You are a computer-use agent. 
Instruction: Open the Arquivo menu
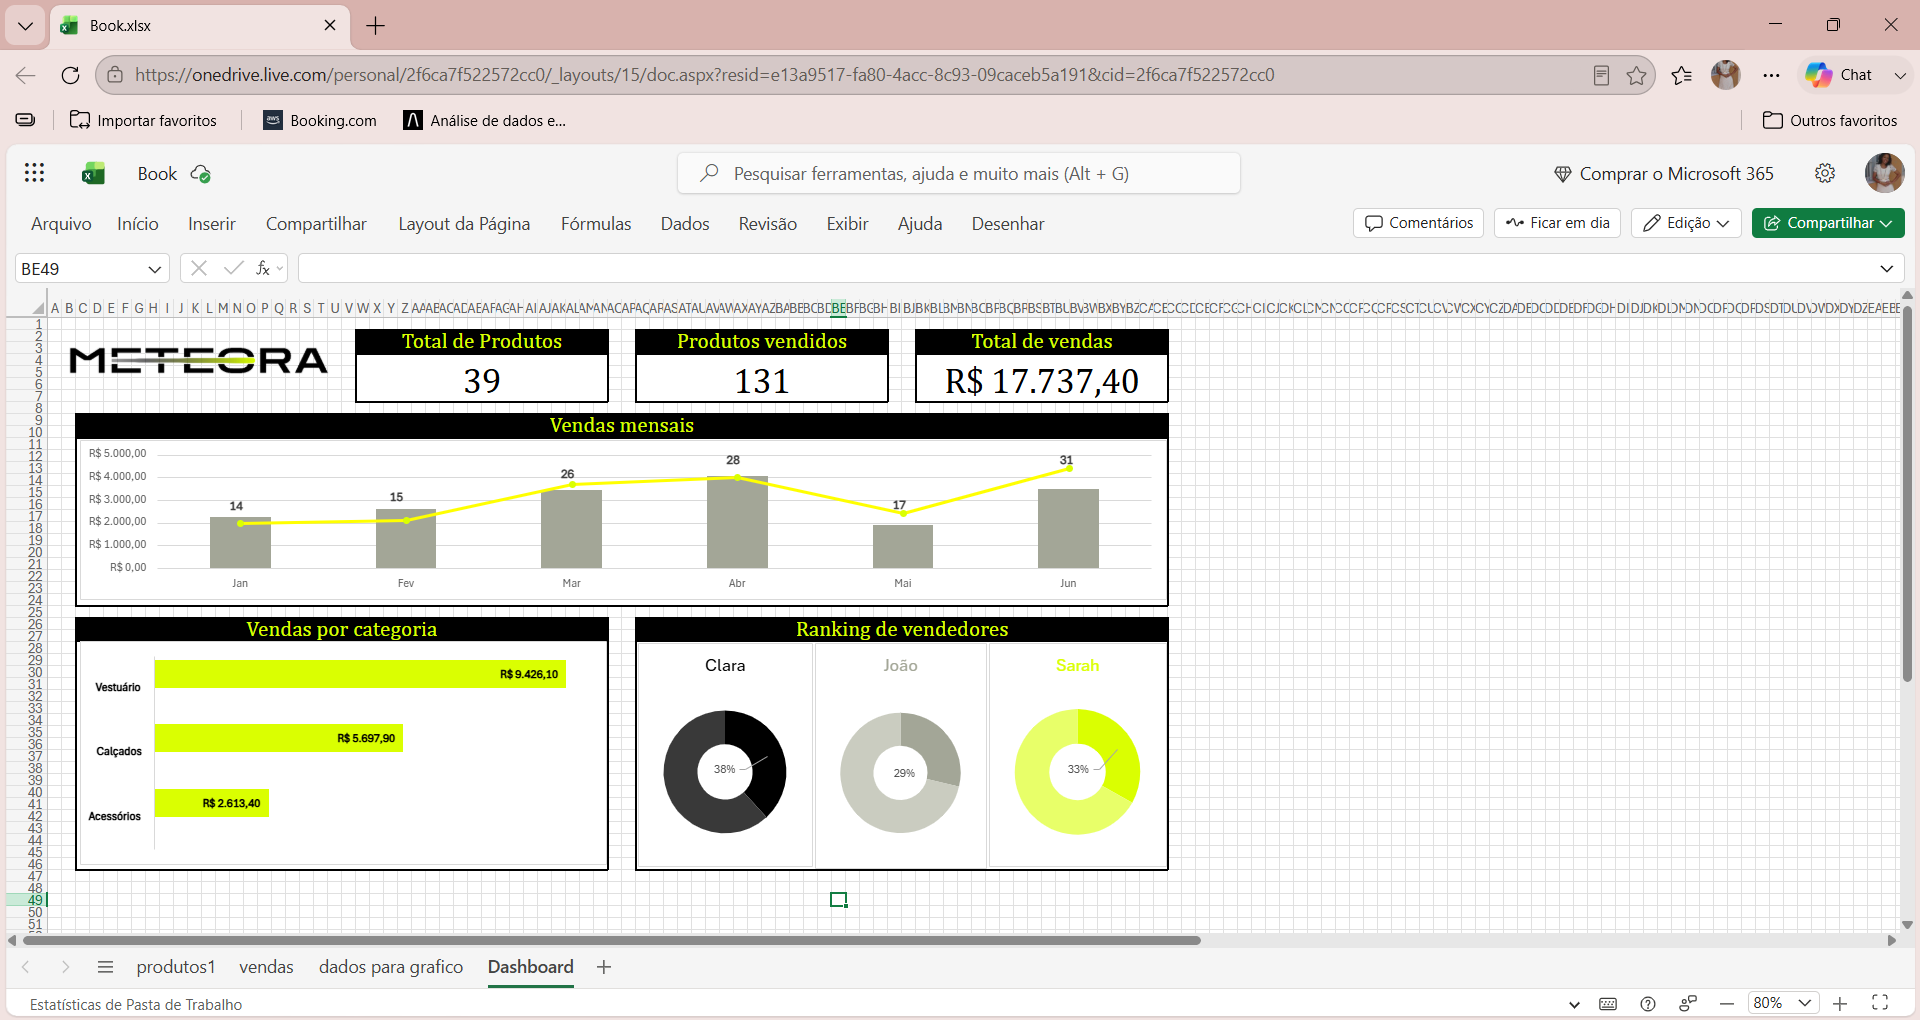61,224
